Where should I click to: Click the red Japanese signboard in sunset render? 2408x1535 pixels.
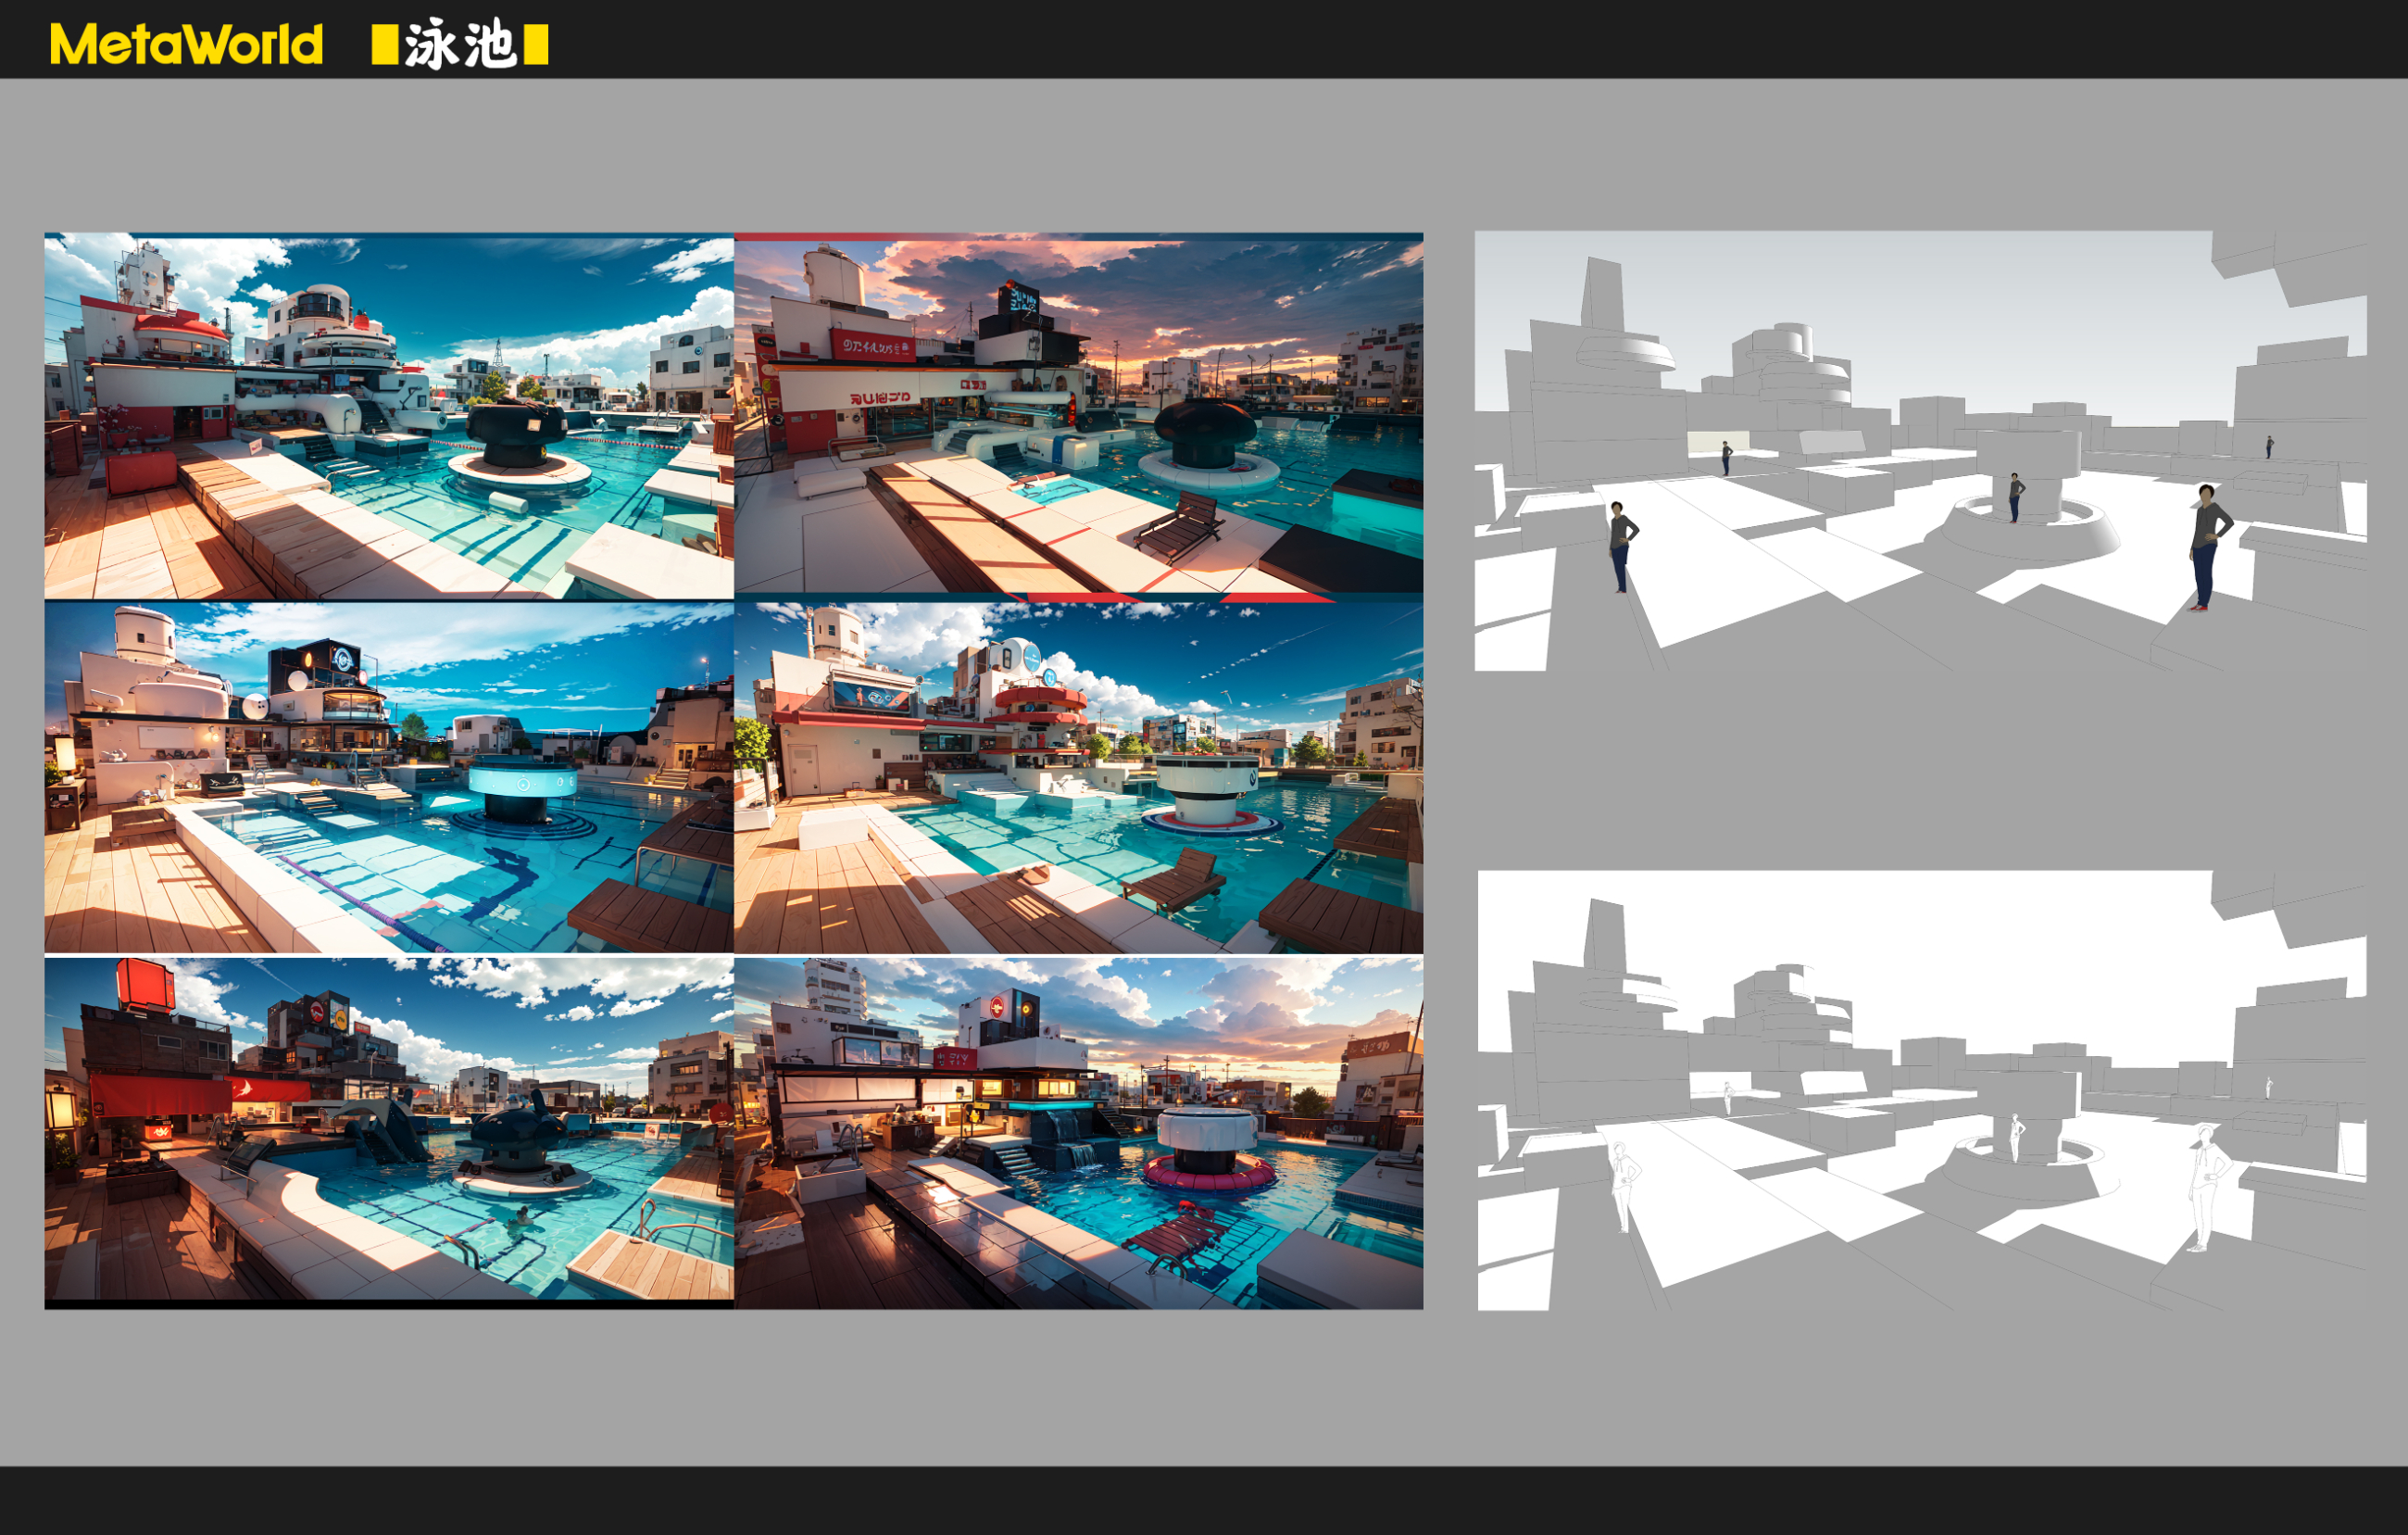point(873,345)
